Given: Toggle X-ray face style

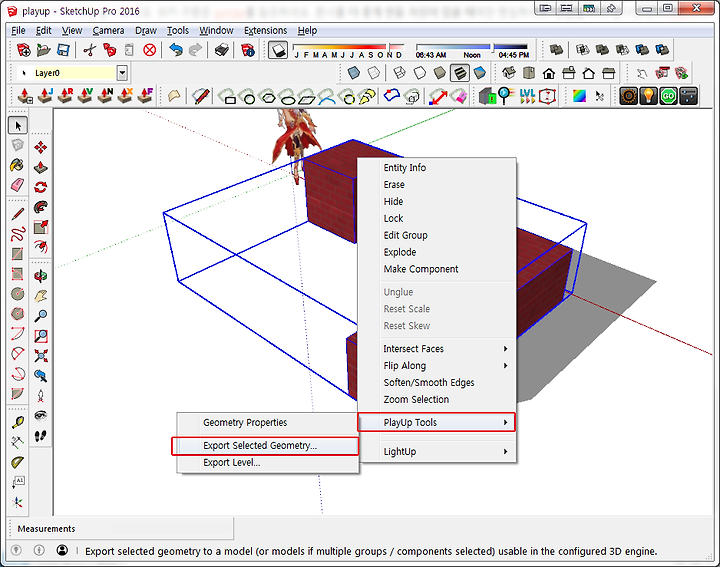Looking at the screenshot, I should click(354, 73).
